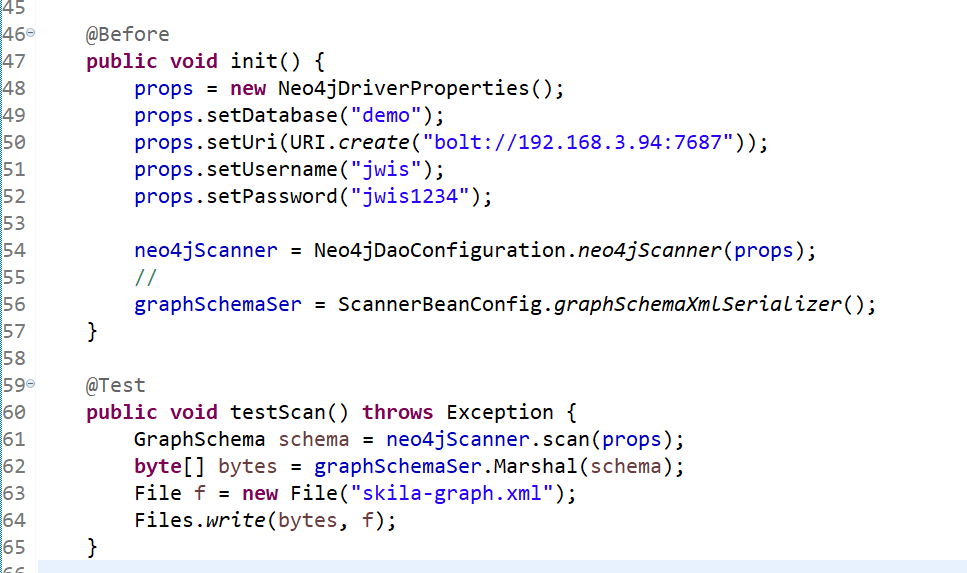Click the Exception type on line 60
Viewport: 967px width, 573px height.
pos(500,413)
